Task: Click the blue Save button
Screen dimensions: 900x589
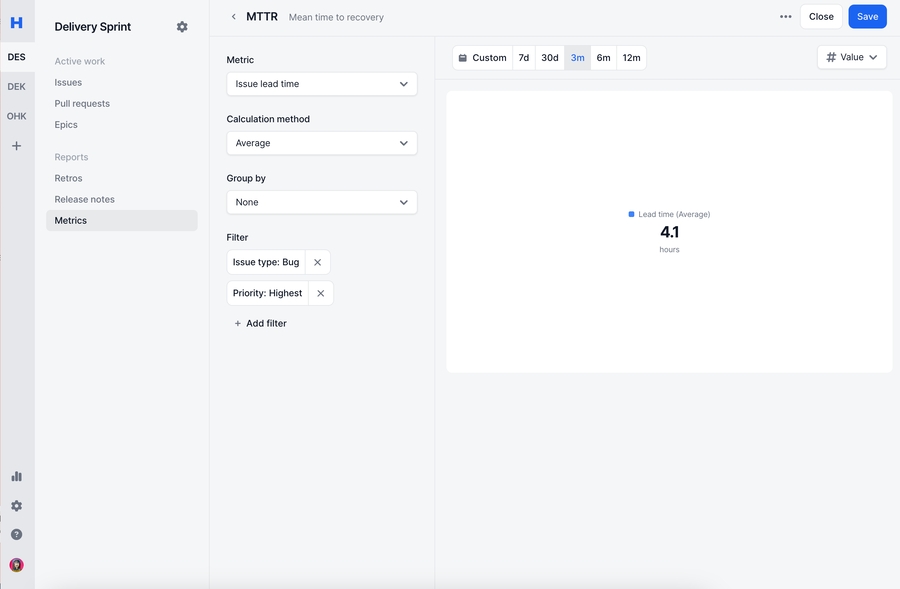Action: [x=867, y=17]
